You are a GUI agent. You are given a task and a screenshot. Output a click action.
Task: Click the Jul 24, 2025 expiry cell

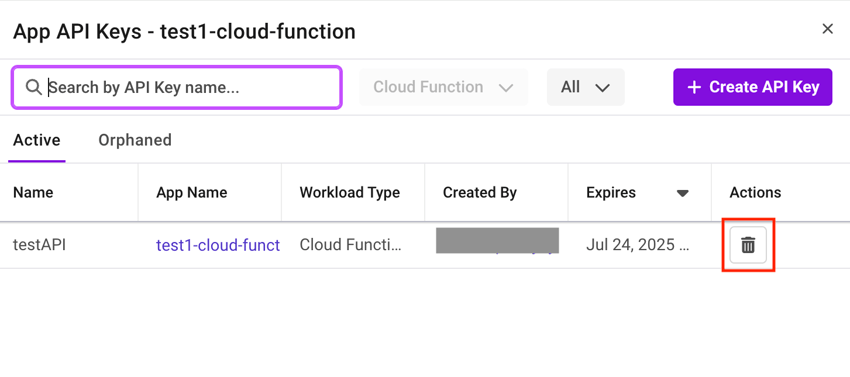point(638,245)
